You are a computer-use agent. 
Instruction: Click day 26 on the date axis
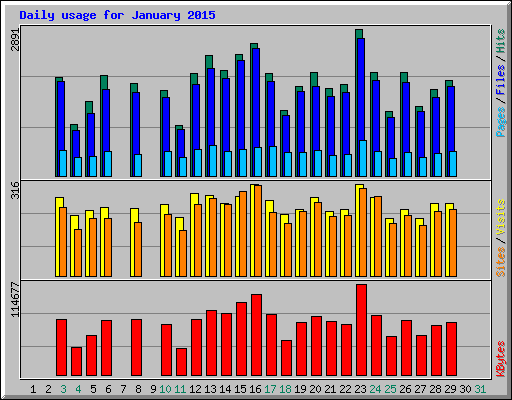click(x=405, y=389)
